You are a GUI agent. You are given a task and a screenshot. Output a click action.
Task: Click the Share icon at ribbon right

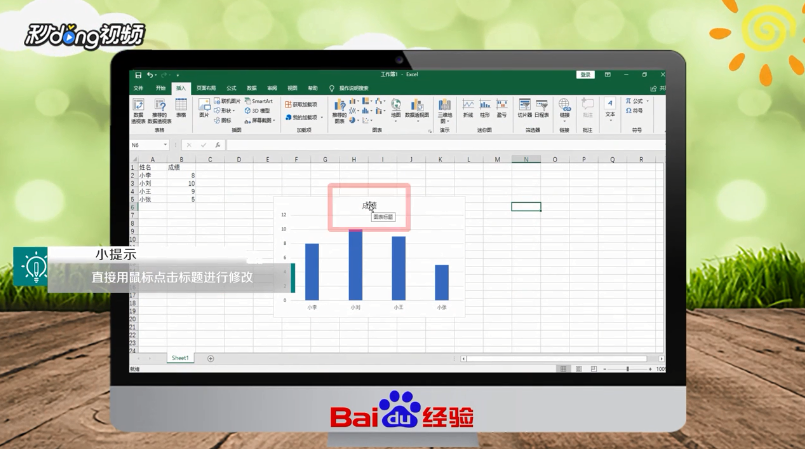point(654,88)
